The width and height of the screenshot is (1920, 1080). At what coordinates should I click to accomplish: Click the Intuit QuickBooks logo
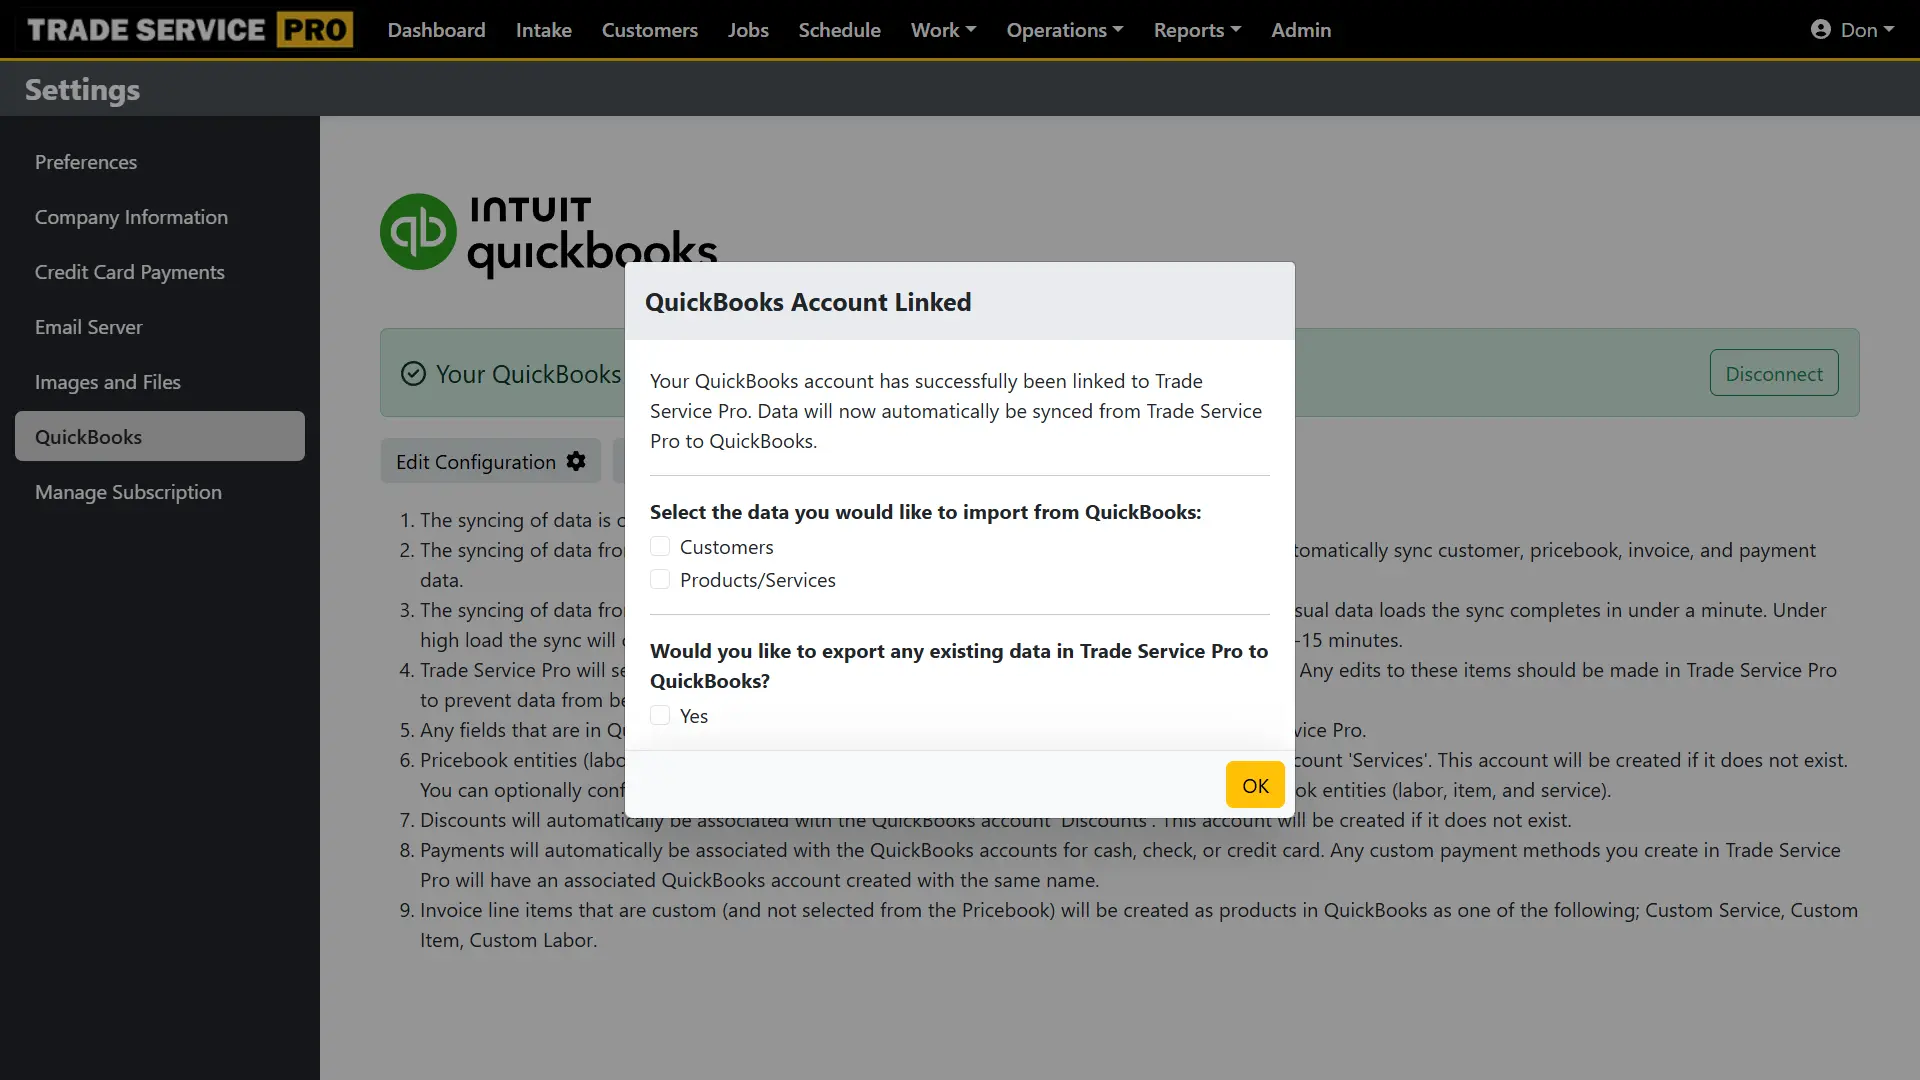548,232
